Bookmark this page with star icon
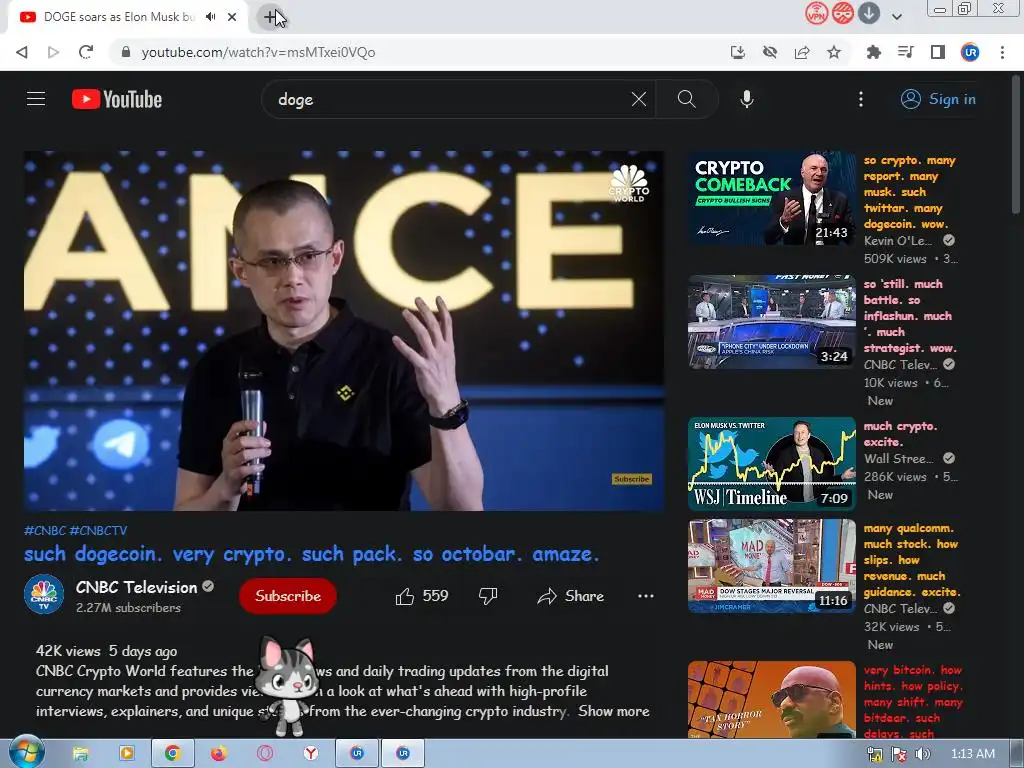The image size is (1024, 768). coord(834,52)
